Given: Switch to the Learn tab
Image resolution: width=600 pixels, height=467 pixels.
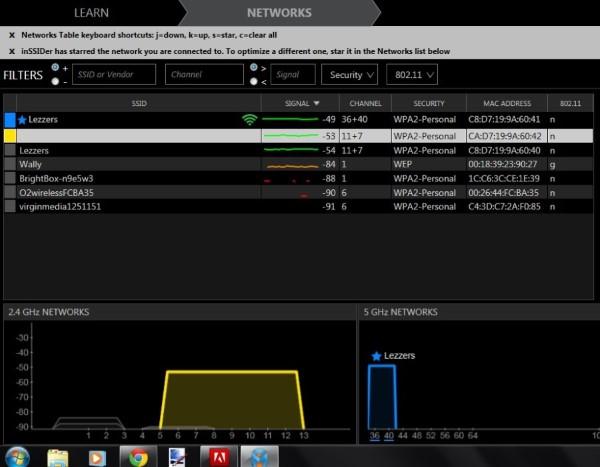Looking at the screenshot, I should pyautogui.click(x=92, y=13).
